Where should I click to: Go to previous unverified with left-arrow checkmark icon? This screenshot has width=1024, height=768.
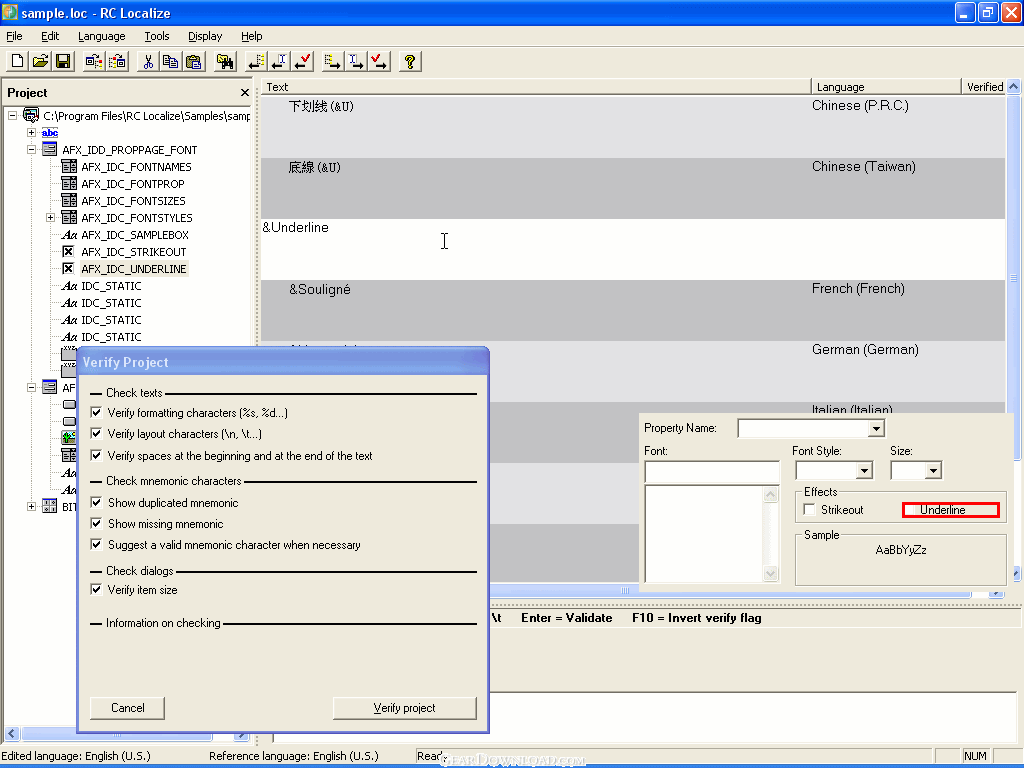point(302,61)
